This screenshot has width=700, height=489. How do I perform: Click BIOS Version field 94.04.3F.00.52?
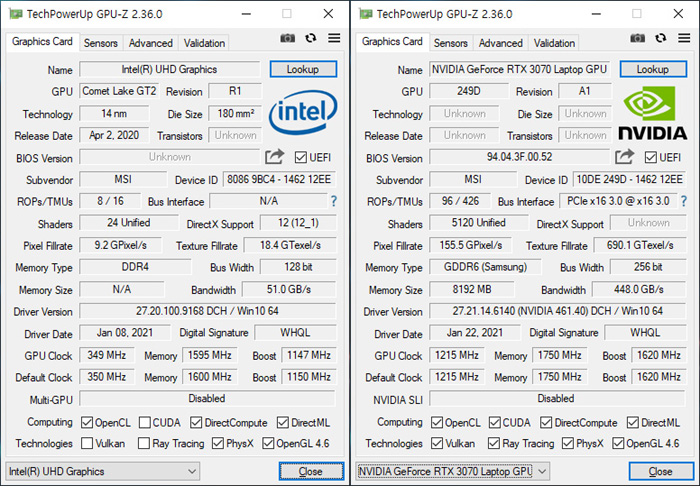(x=519, y=157)
